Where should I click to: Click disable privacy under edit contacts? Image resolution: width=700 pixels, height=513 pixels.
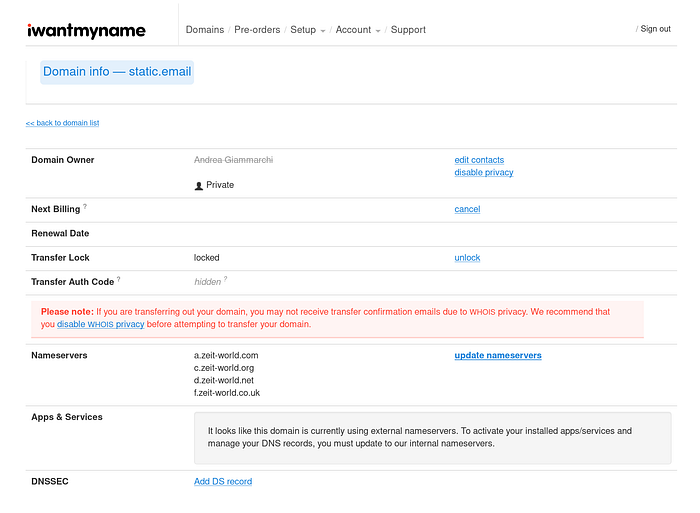(x=483, y=173)
